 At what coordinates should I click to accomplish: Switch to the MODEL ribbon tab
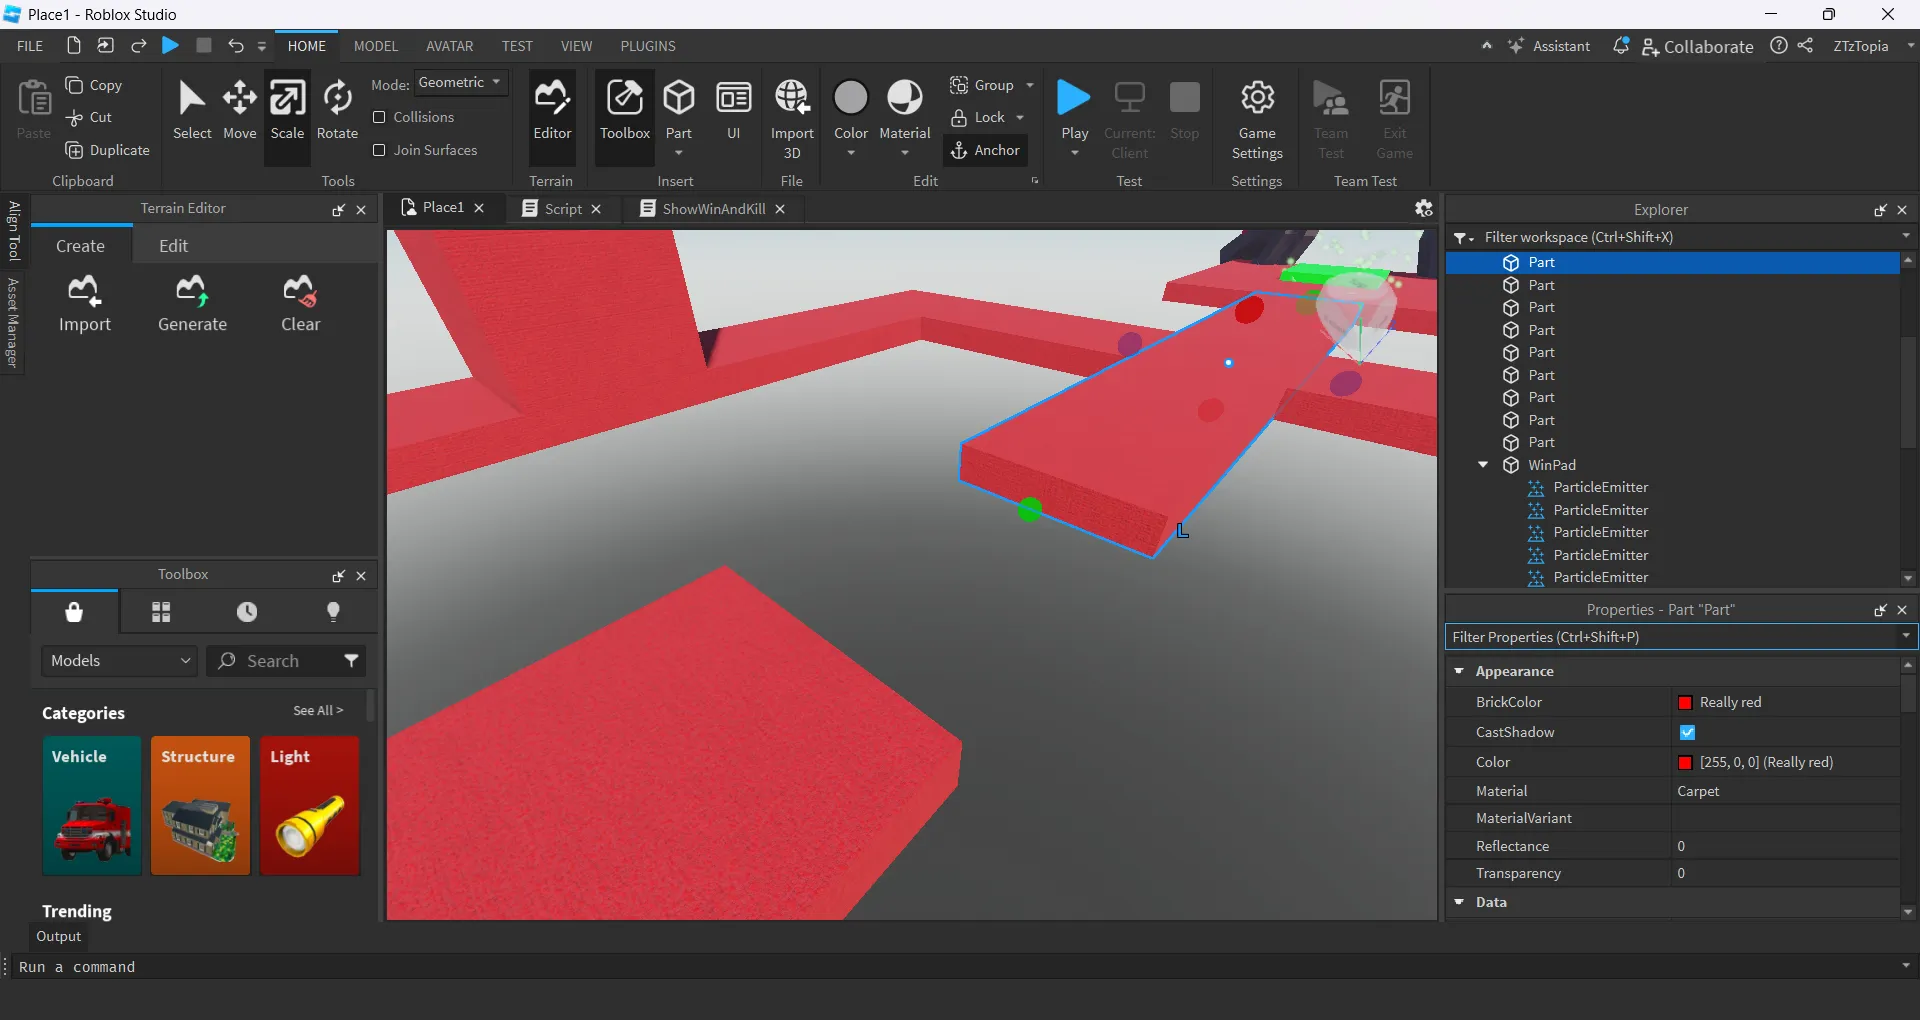(376, 46)
